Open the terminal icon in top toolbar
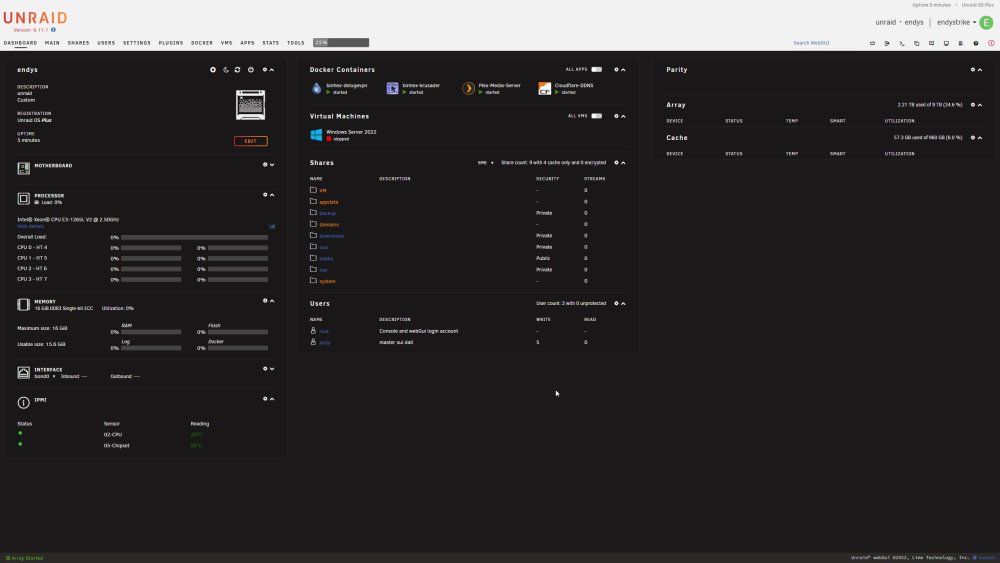The width and height of the screenshot is (1000, 563). pyautogui.click(x=902, y=43)
